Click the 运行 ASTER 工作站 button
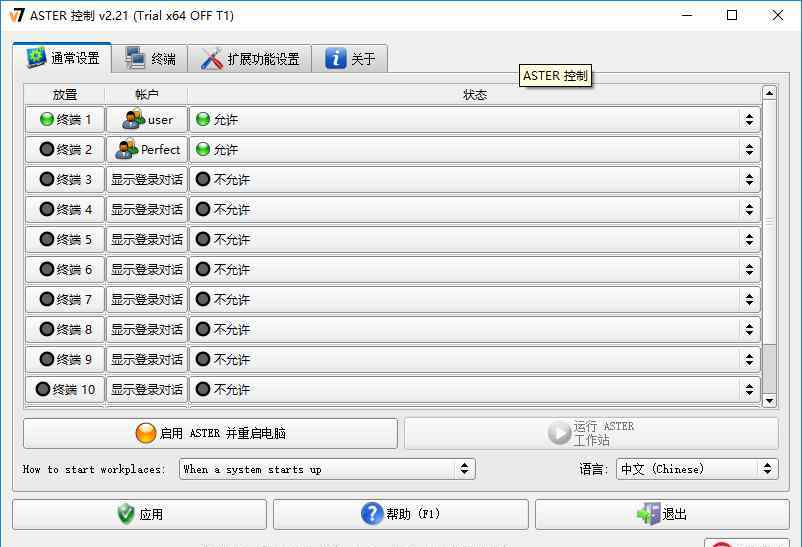This screenshot has width=802, height=547. pos(591,433)
